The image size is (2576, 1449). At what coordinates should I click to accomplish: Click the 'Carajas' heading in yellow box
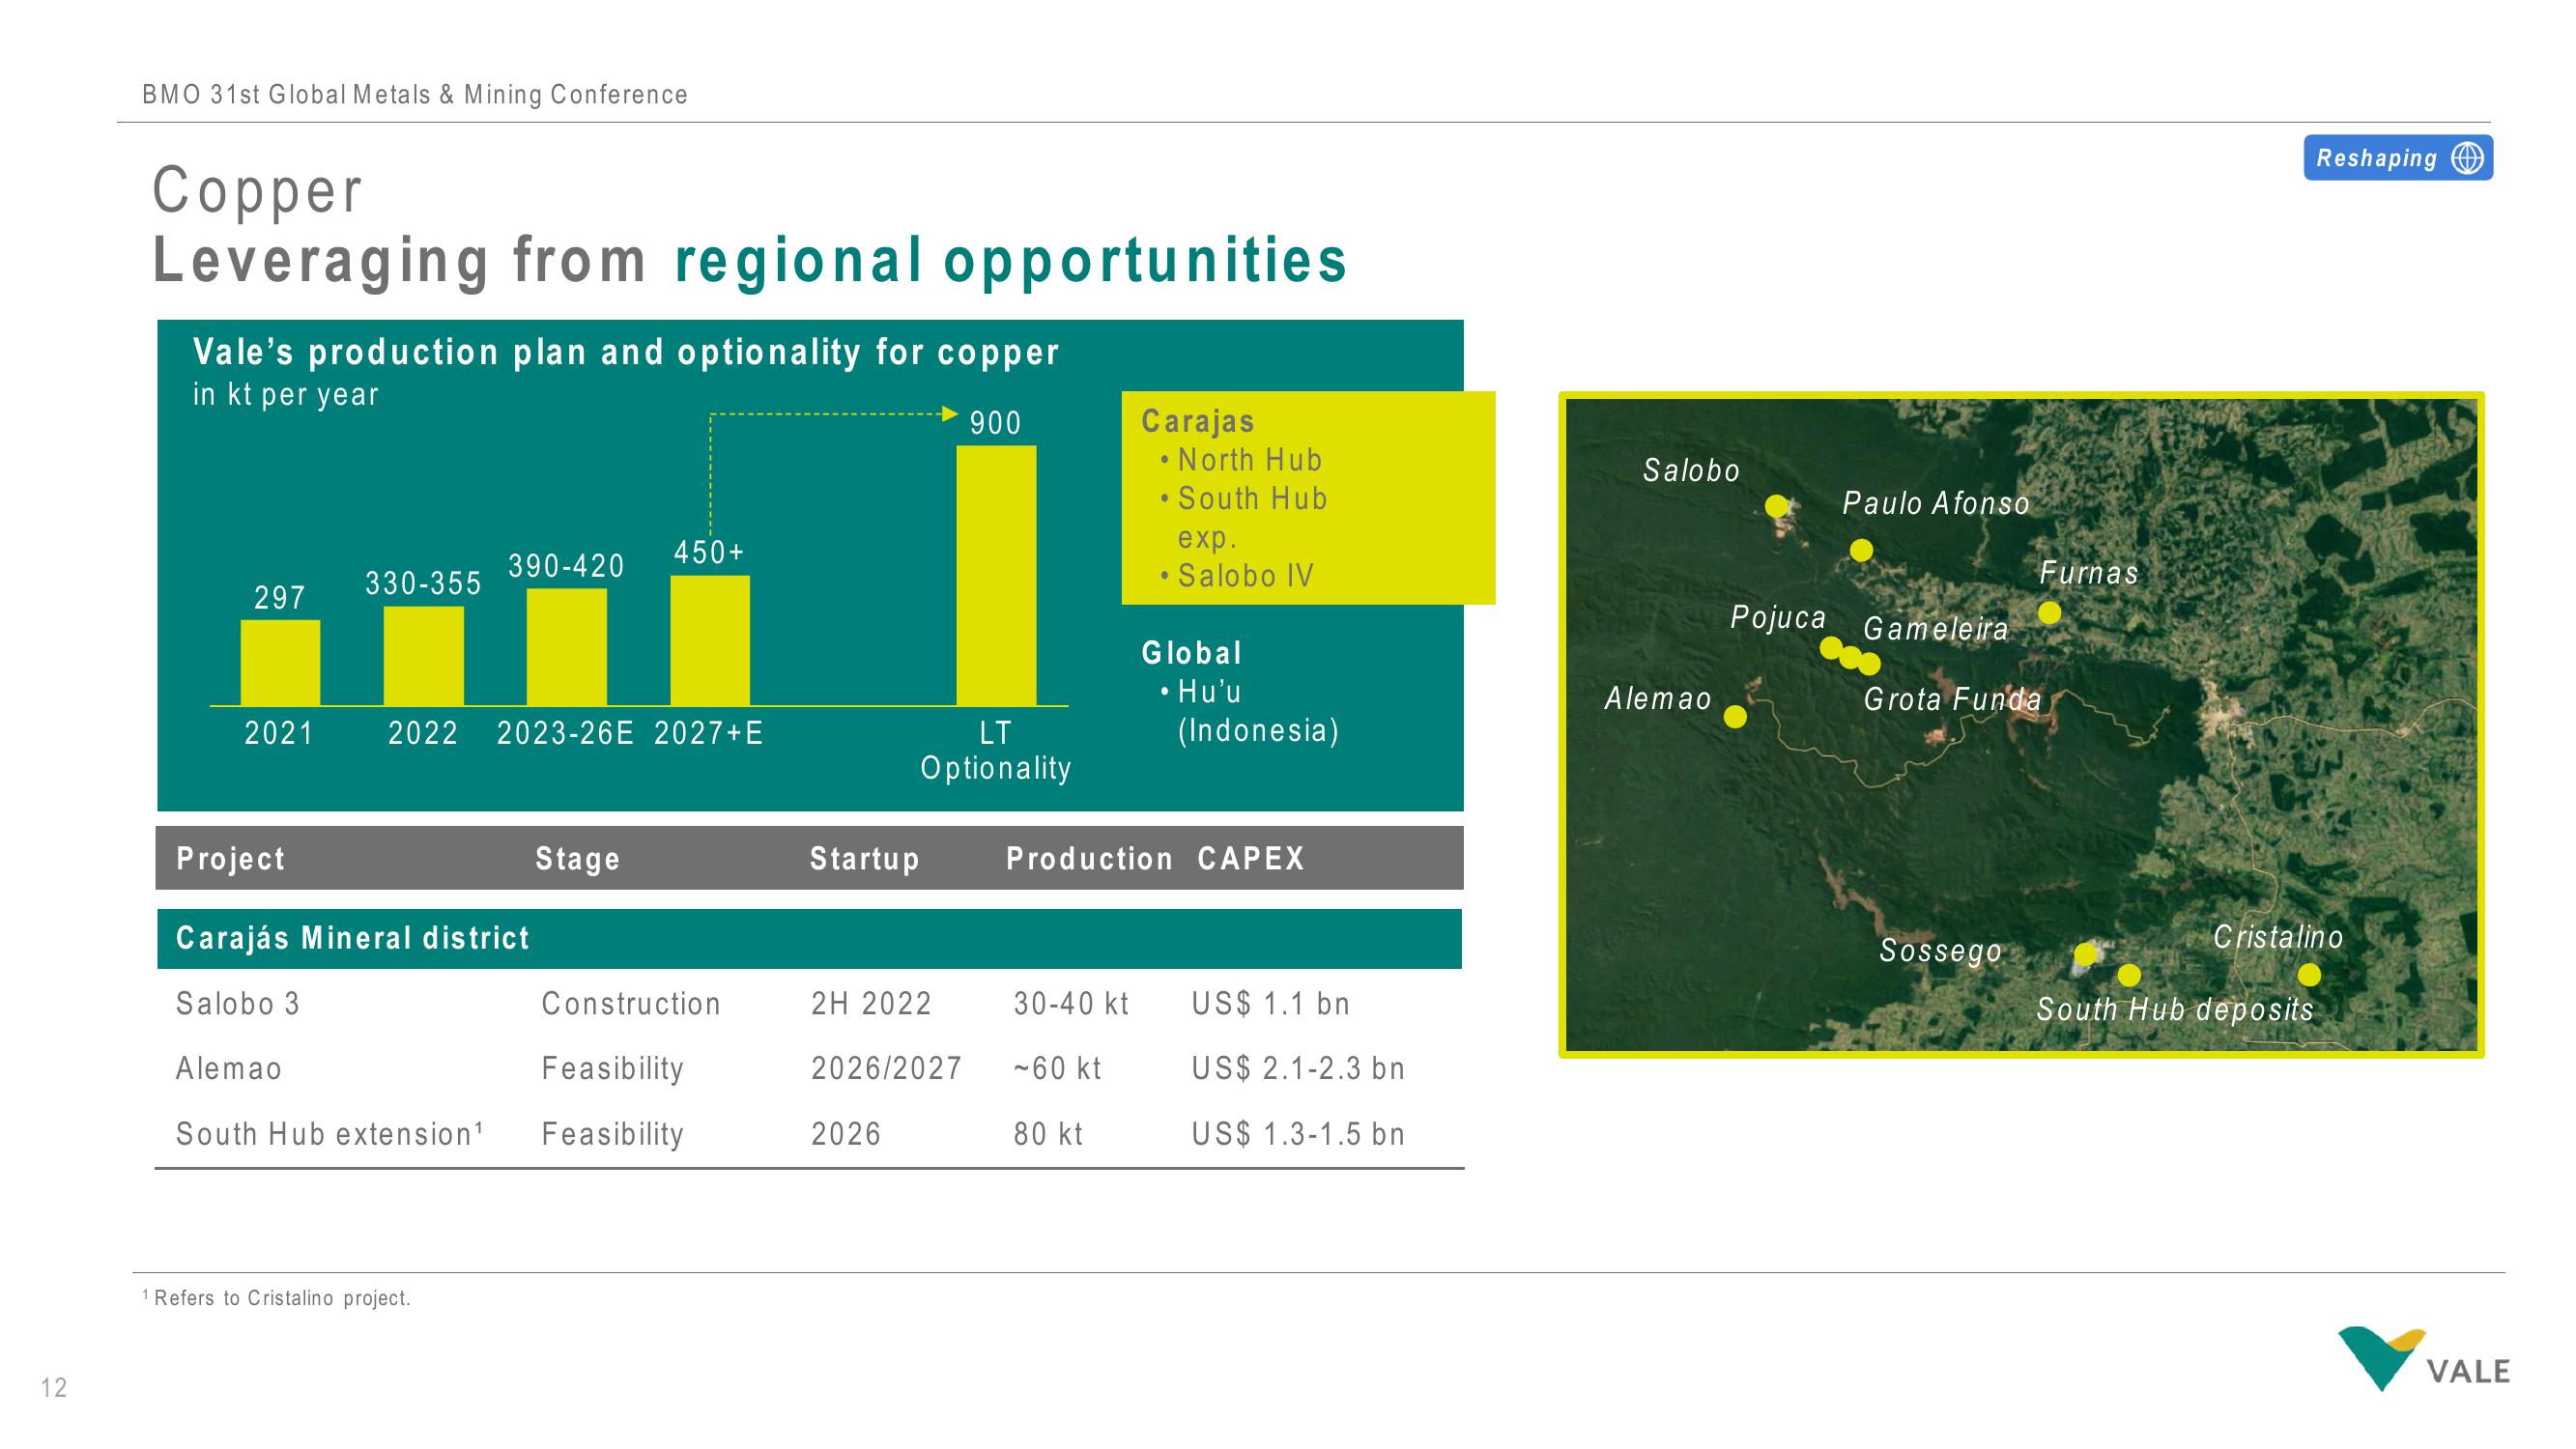[1197, 422]
